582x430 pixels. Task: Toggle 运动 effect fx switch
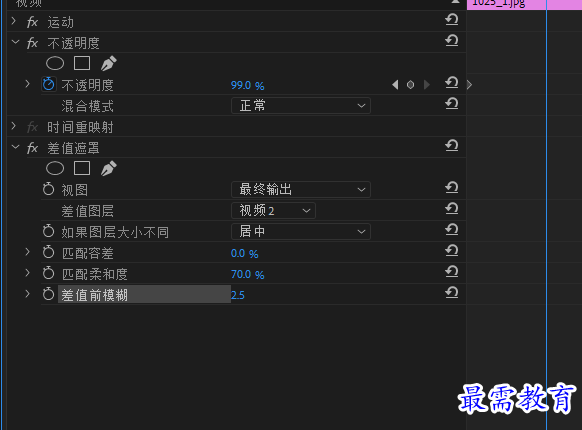pyautogui.click(x=32, y=22)
